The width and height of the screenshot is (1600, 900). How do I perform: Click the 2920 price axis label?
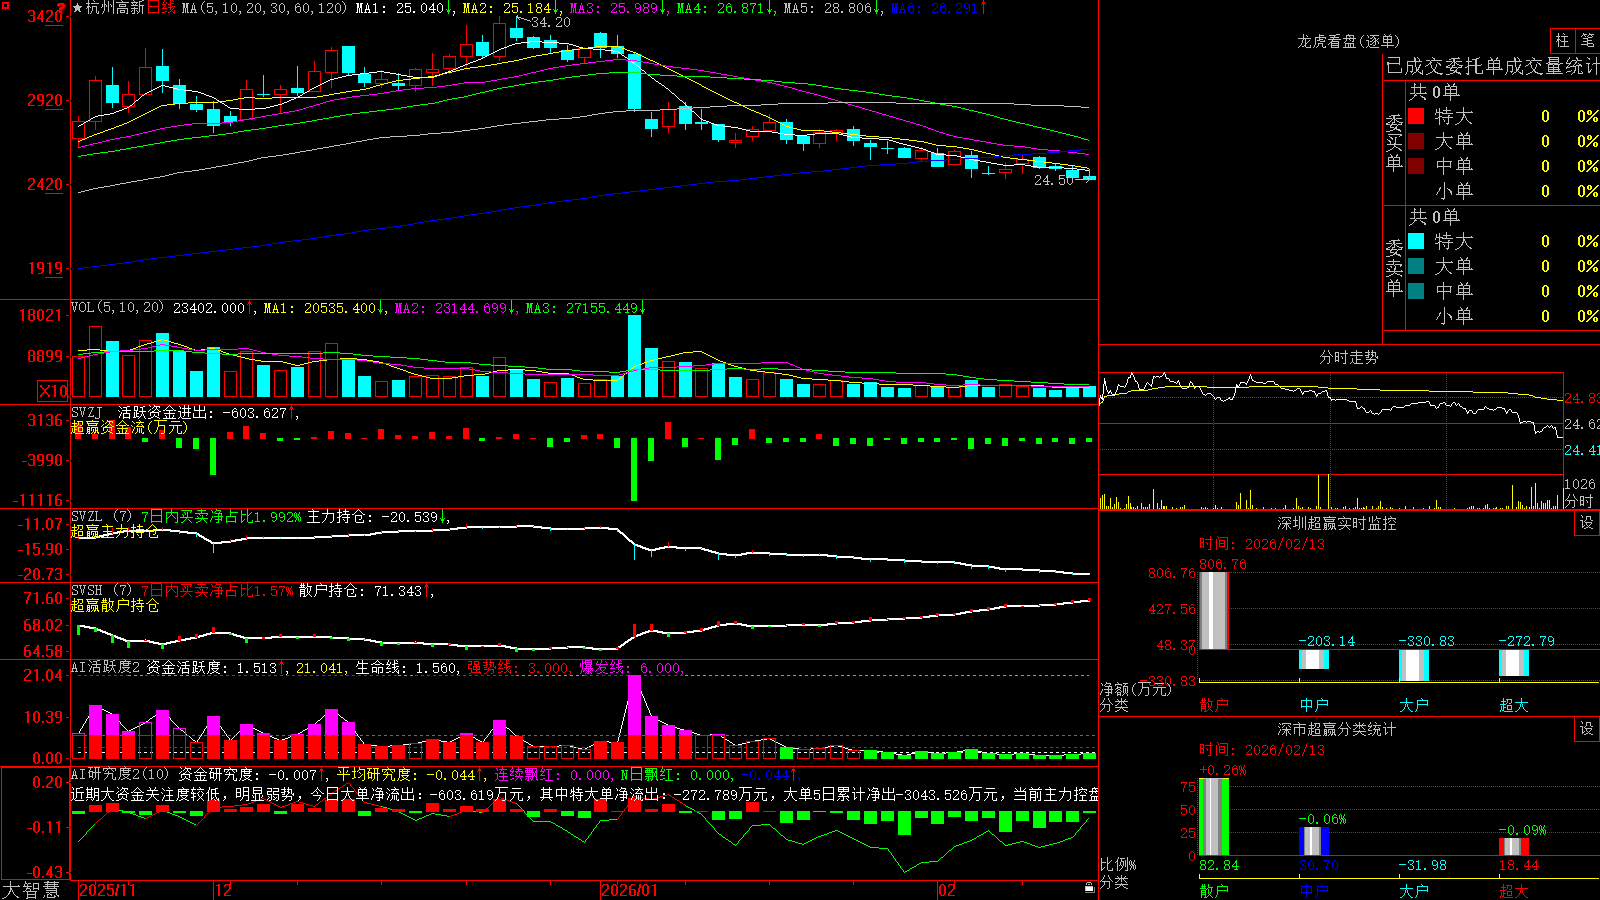45,100
